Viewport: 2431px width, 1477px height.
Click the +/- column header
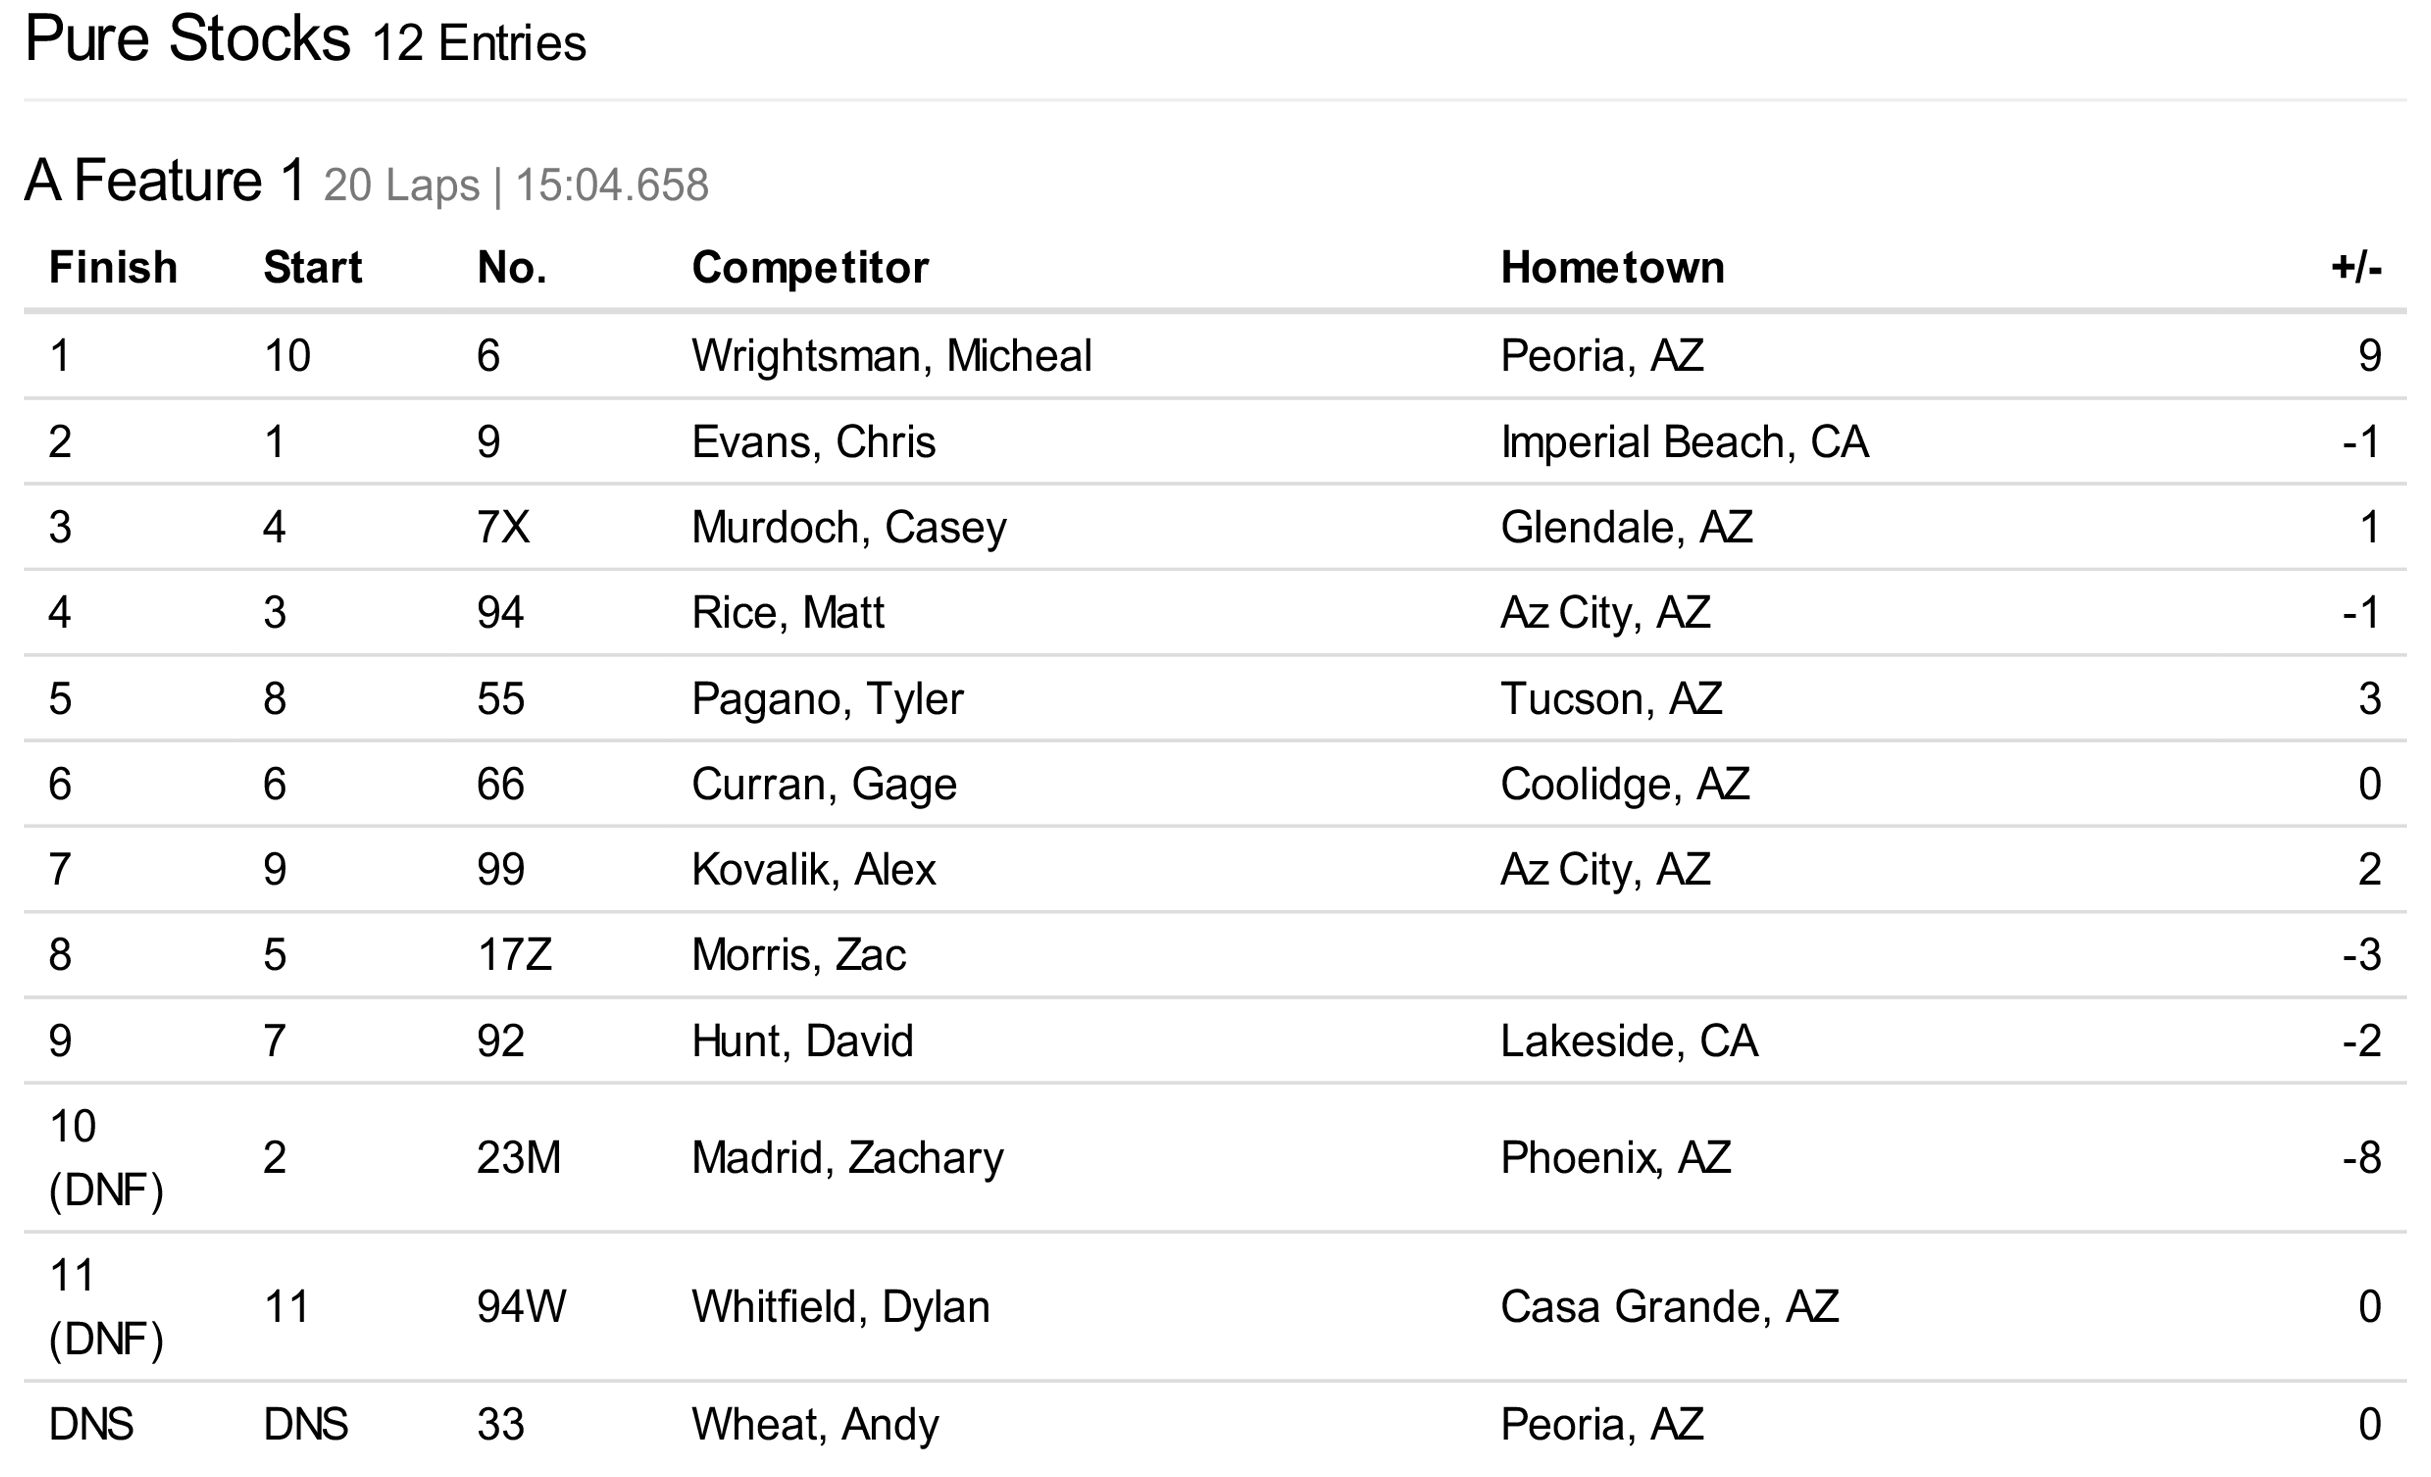coord(2355,268)
